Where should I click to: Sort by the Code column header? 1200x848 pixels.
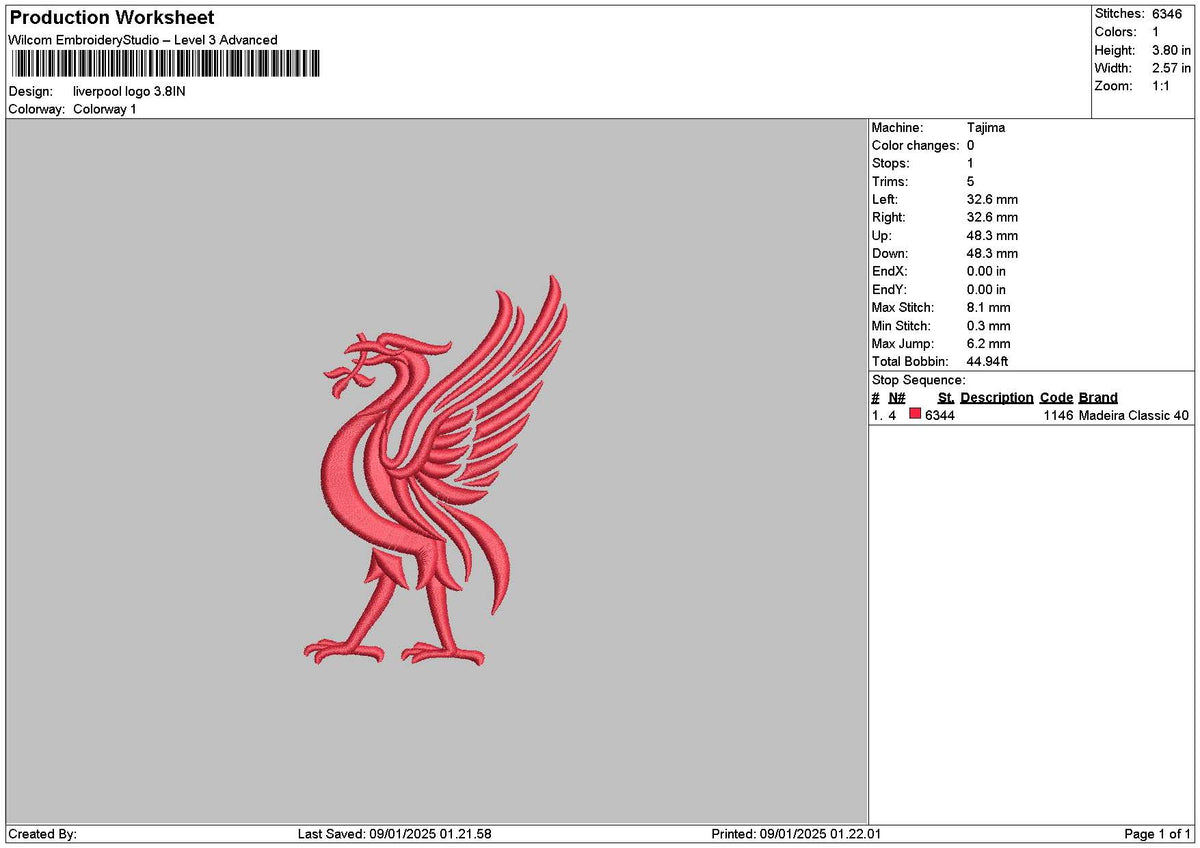pos(1055,397)
